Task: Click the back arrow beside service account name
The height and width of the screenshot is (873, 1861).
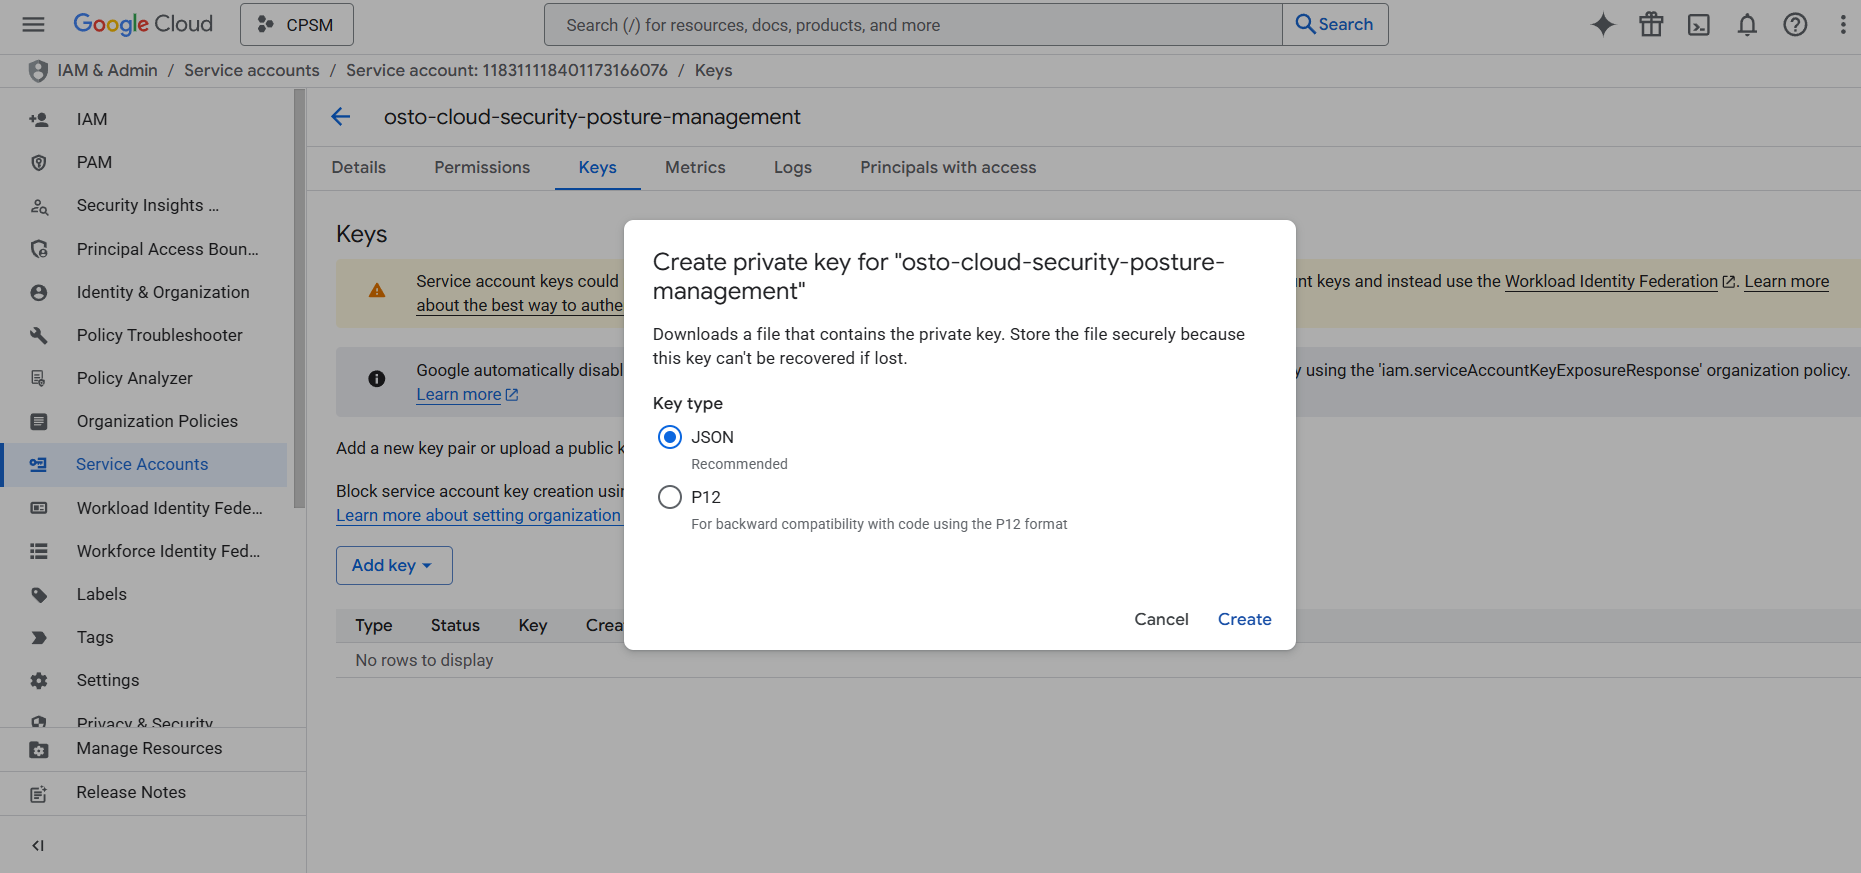Action: [341, 117]
